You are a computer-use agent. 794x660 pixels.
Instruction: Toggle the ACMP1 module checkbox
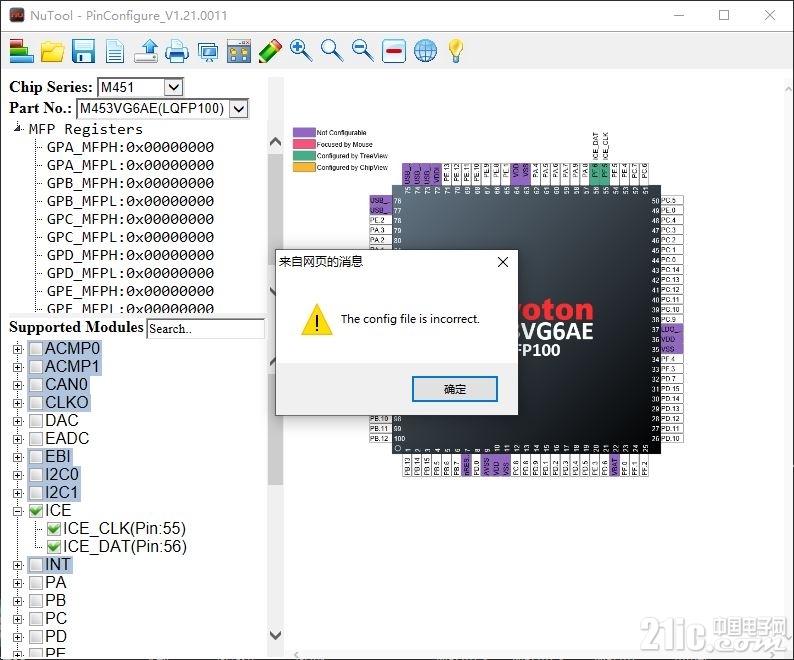[x=36, y=367]
